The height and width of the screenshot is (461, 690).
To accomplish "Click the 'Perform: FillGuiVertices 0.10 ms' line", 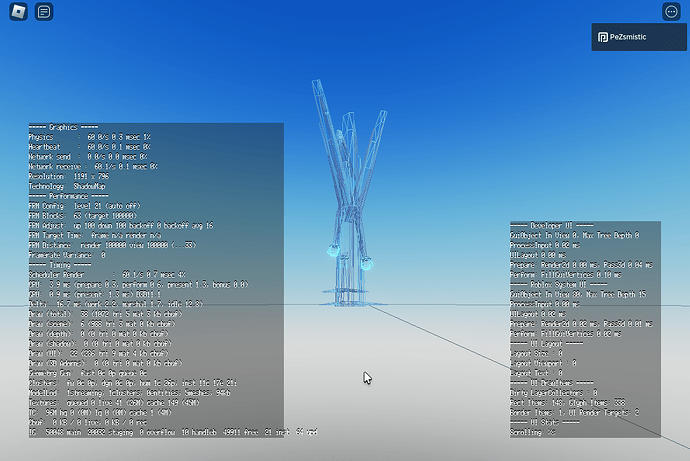I will click(x=566, y=274).
